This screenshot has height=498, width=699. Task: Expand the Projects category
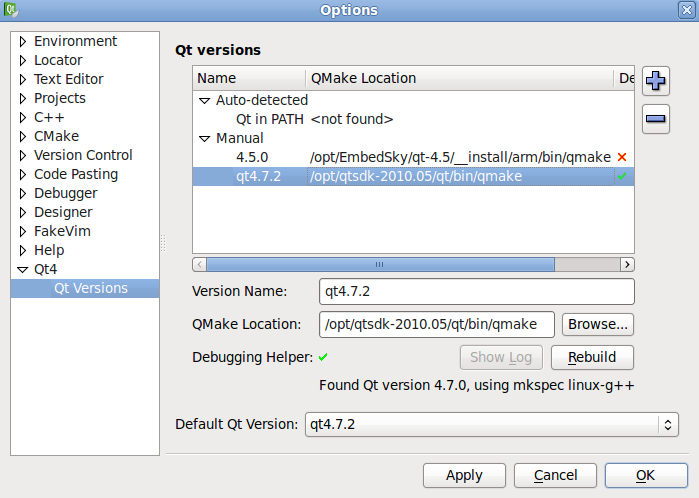coord(23,99)
